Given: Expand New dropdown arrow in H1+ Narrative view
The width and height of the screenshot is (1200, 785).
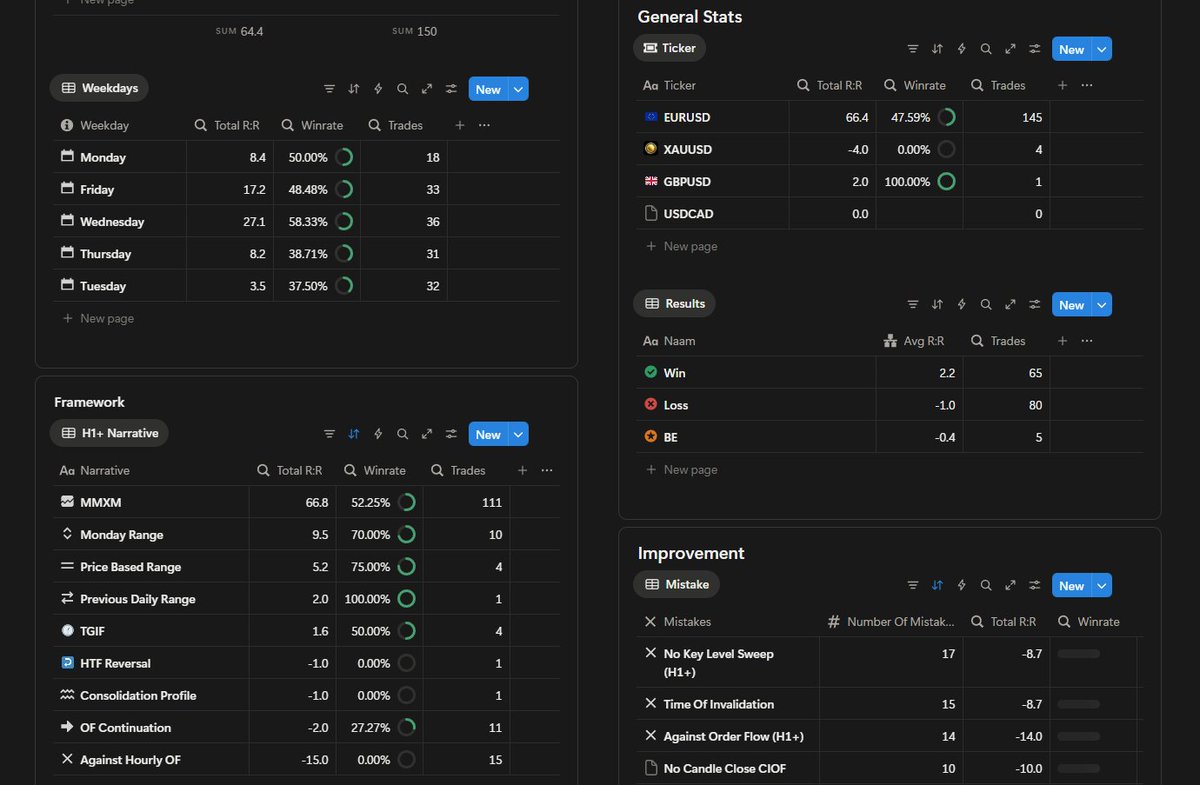Looking at the screenshot, I should click(x=518, y=434).
